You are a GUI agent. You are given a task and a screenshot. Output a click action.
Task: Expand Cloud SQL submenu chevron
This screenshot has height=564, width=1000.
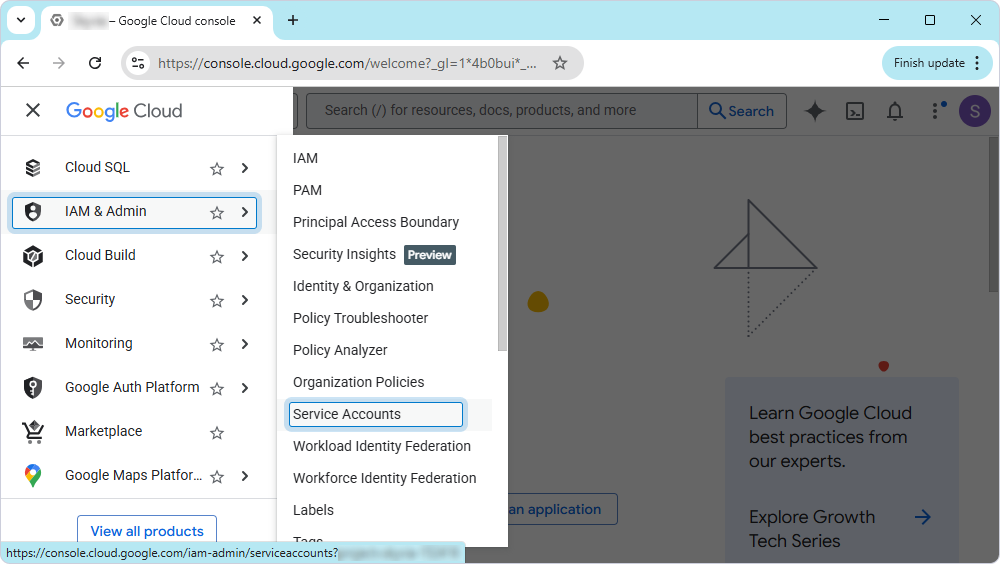pos(245,168)
